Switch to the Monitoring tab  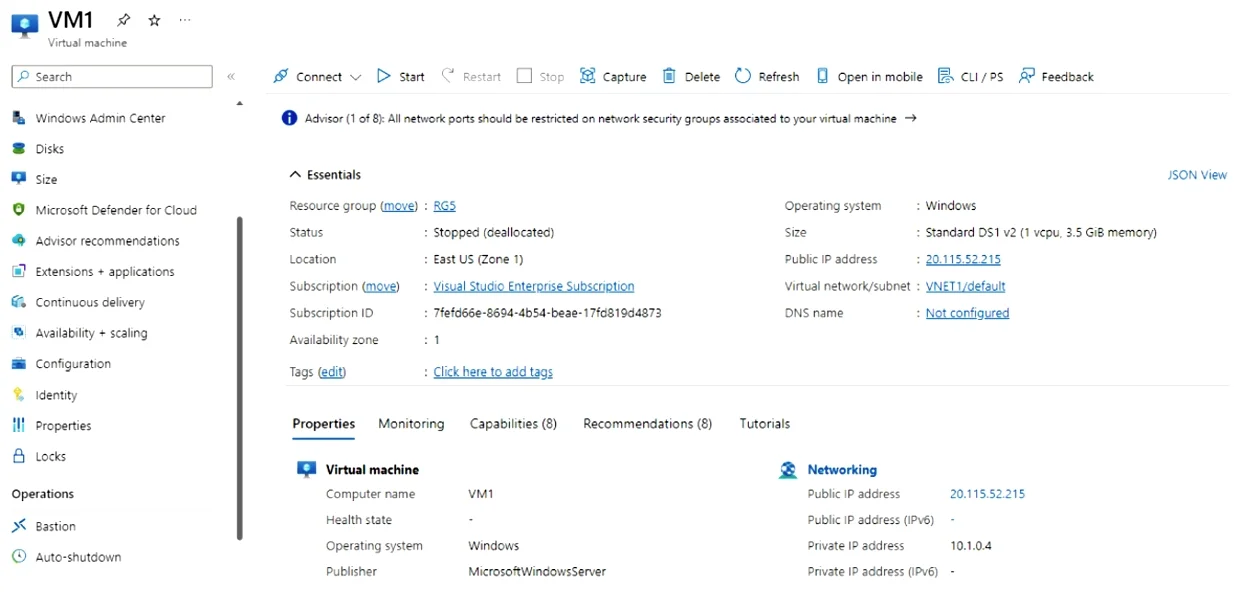tap(411, 424)
